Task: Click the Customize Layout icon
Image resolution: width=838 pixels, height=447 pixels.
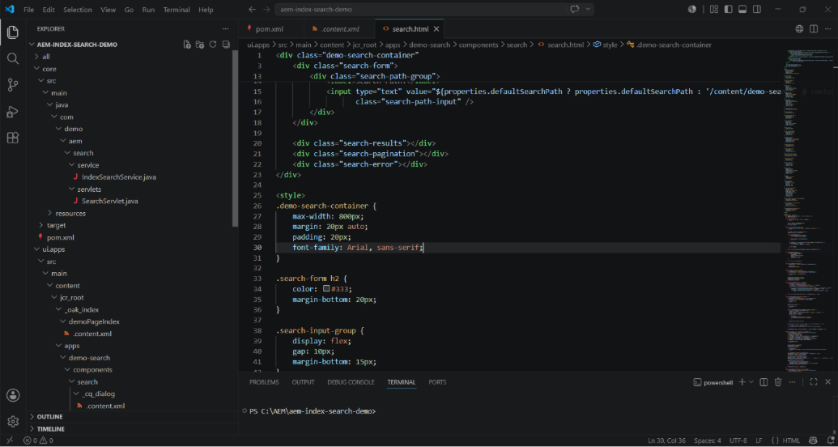Action: click(x=714, y=10)
